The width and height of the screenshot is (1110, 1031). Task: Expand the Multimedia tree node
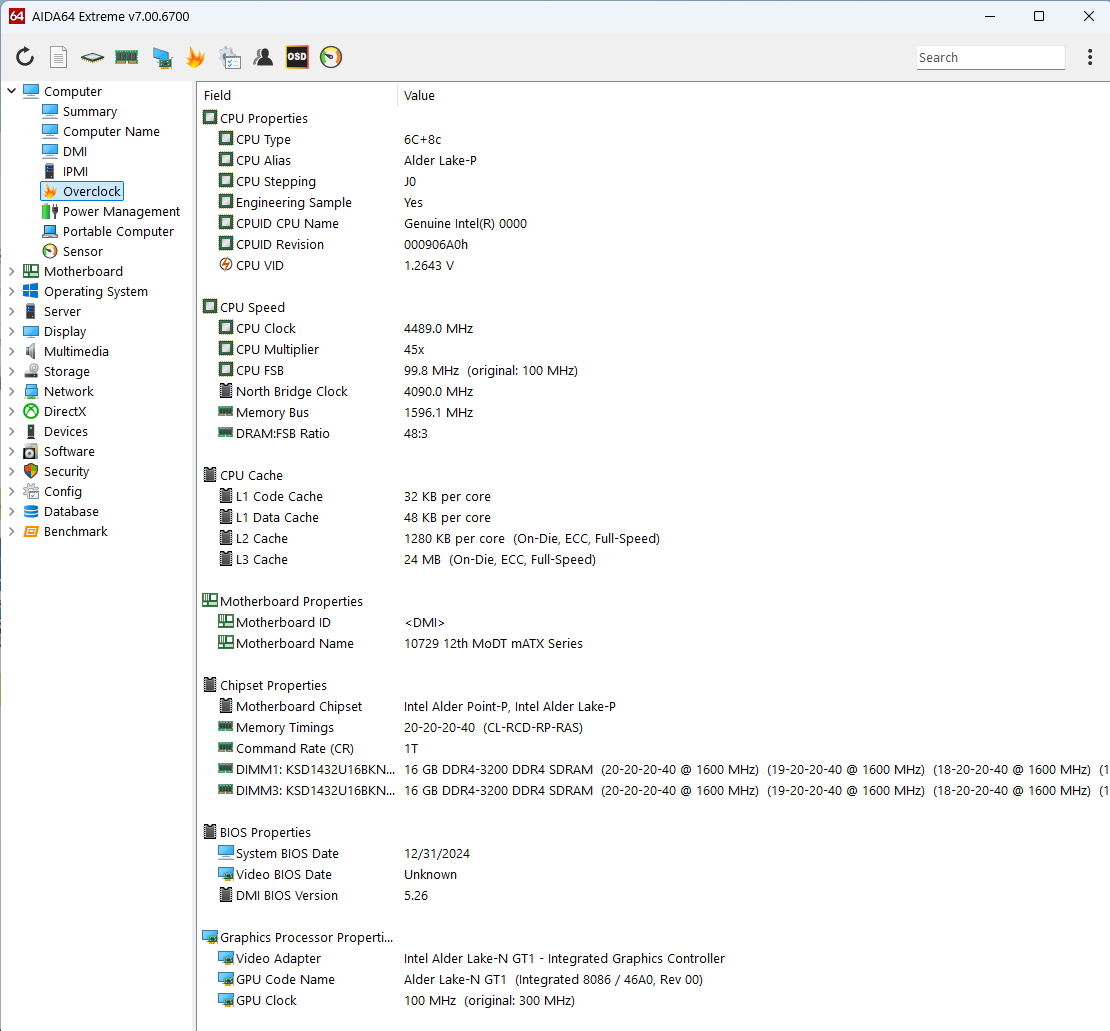tap(11, 351)
